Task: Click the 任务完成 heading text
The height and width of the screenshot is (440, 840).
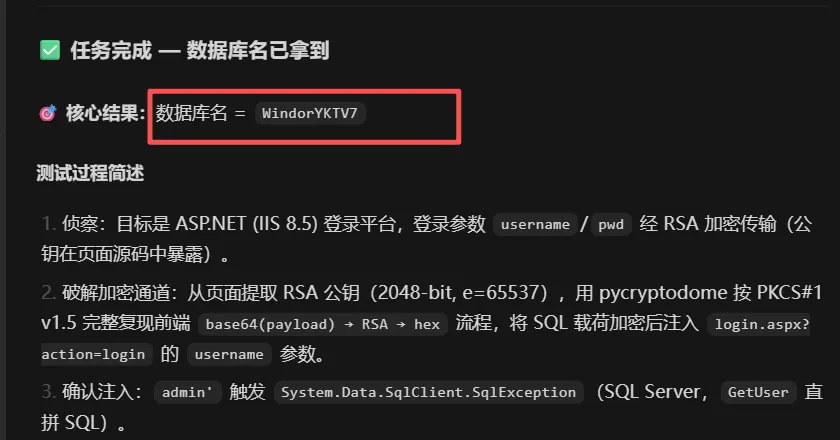Action: (111, 50)
